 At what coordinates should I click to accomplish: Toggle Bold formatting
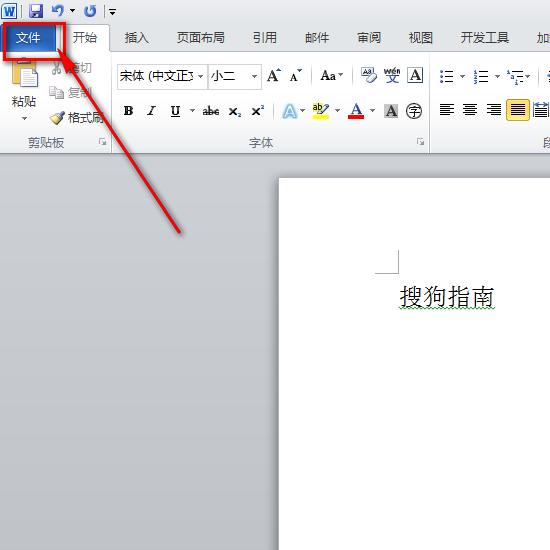coord(128,111)
